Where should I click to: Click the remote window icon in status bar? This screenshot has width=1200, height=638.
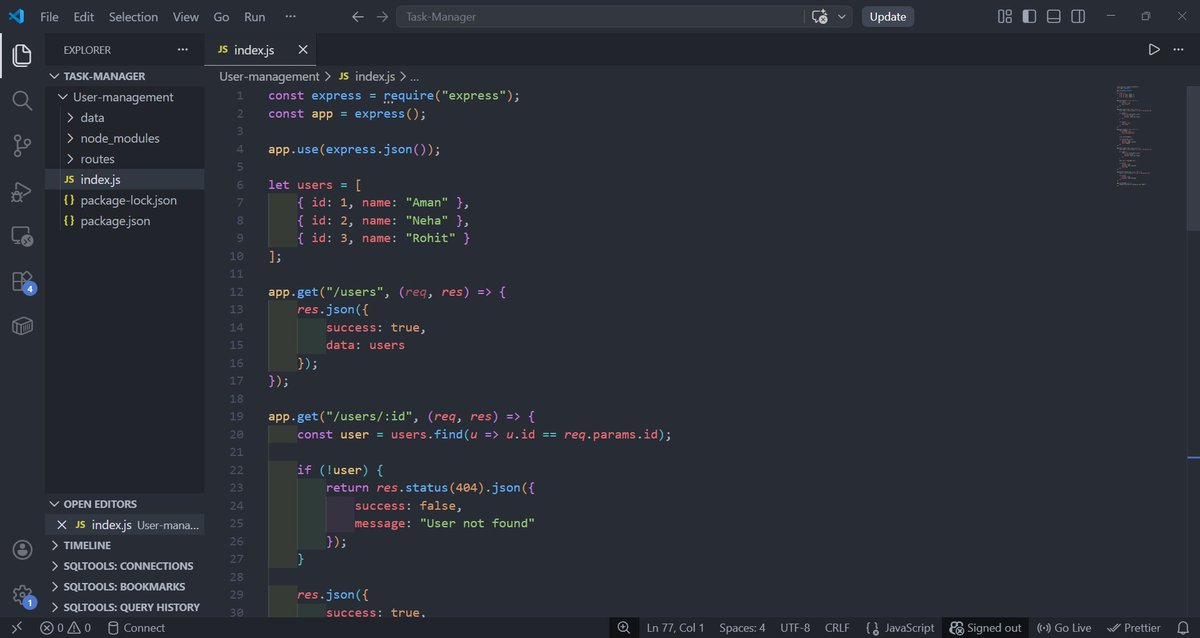coord(16,628)
